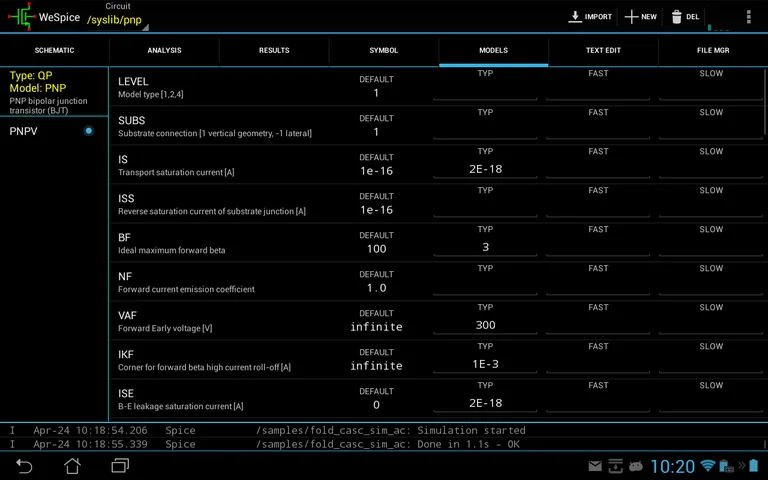Click the IS FAST input field
This screenshot has height=480, width=768.
tap(598, 168)
